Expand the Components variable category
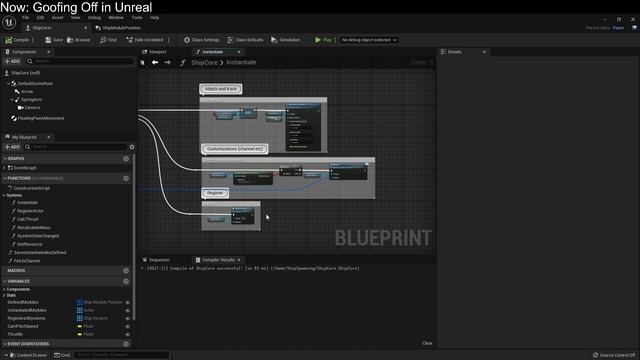The height and width of the screenshot is (360, 640). [4, 289]
